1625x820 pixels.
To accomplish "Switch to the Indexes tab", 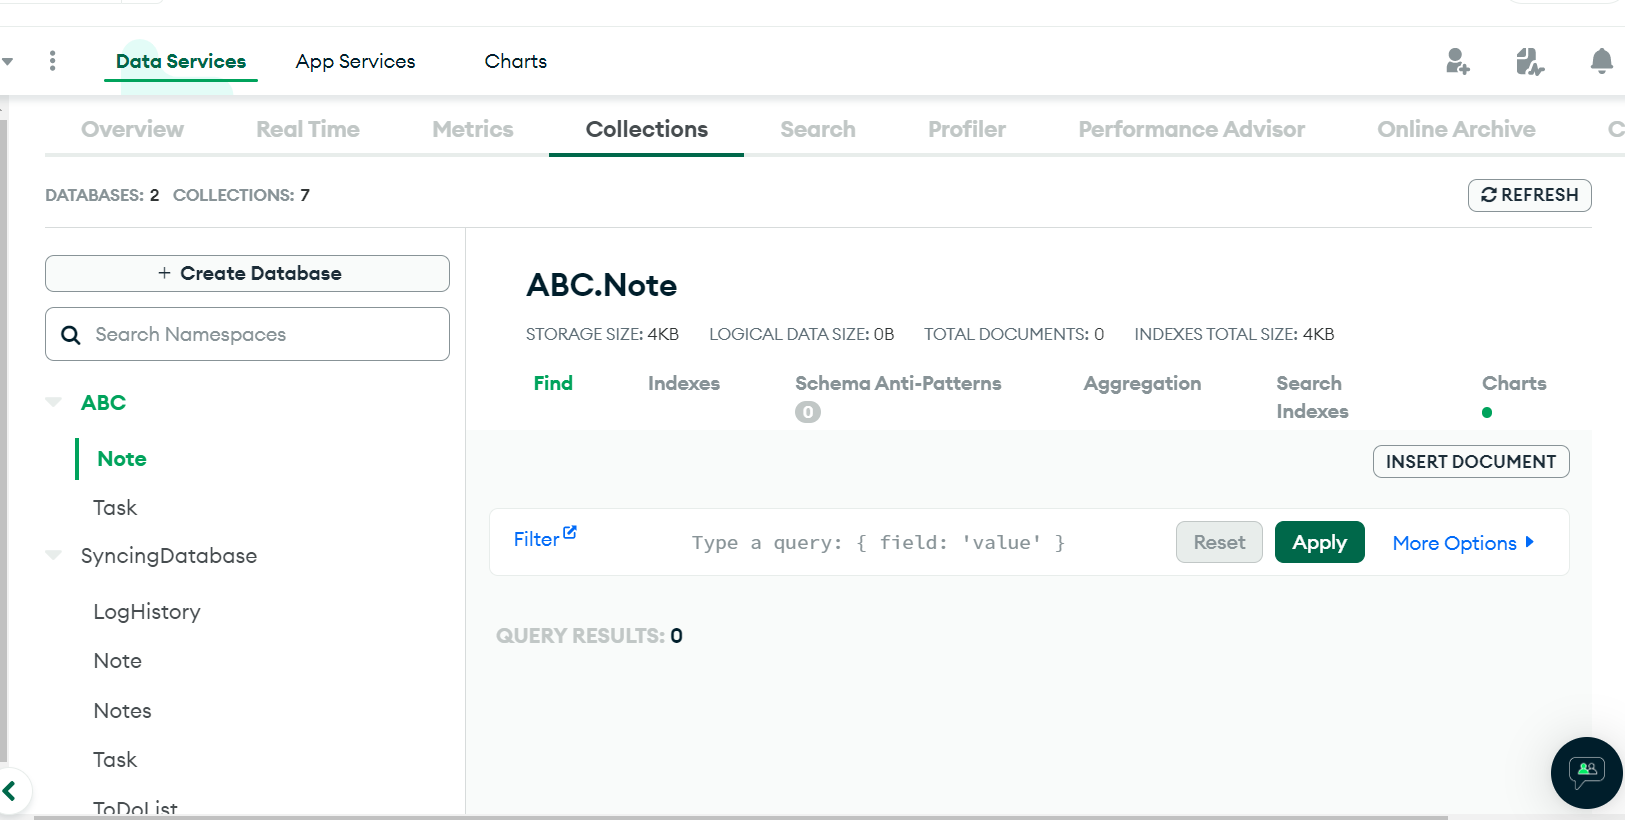I will point(683,383).
